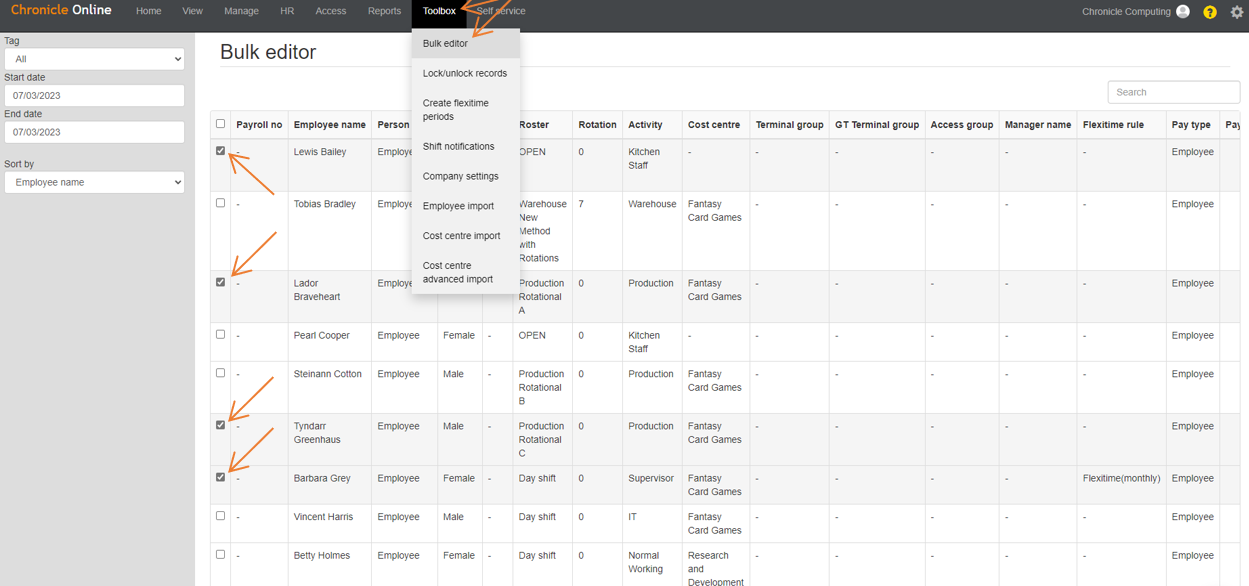
Task: Click the user profile avatar icon
Action: 1183,12
